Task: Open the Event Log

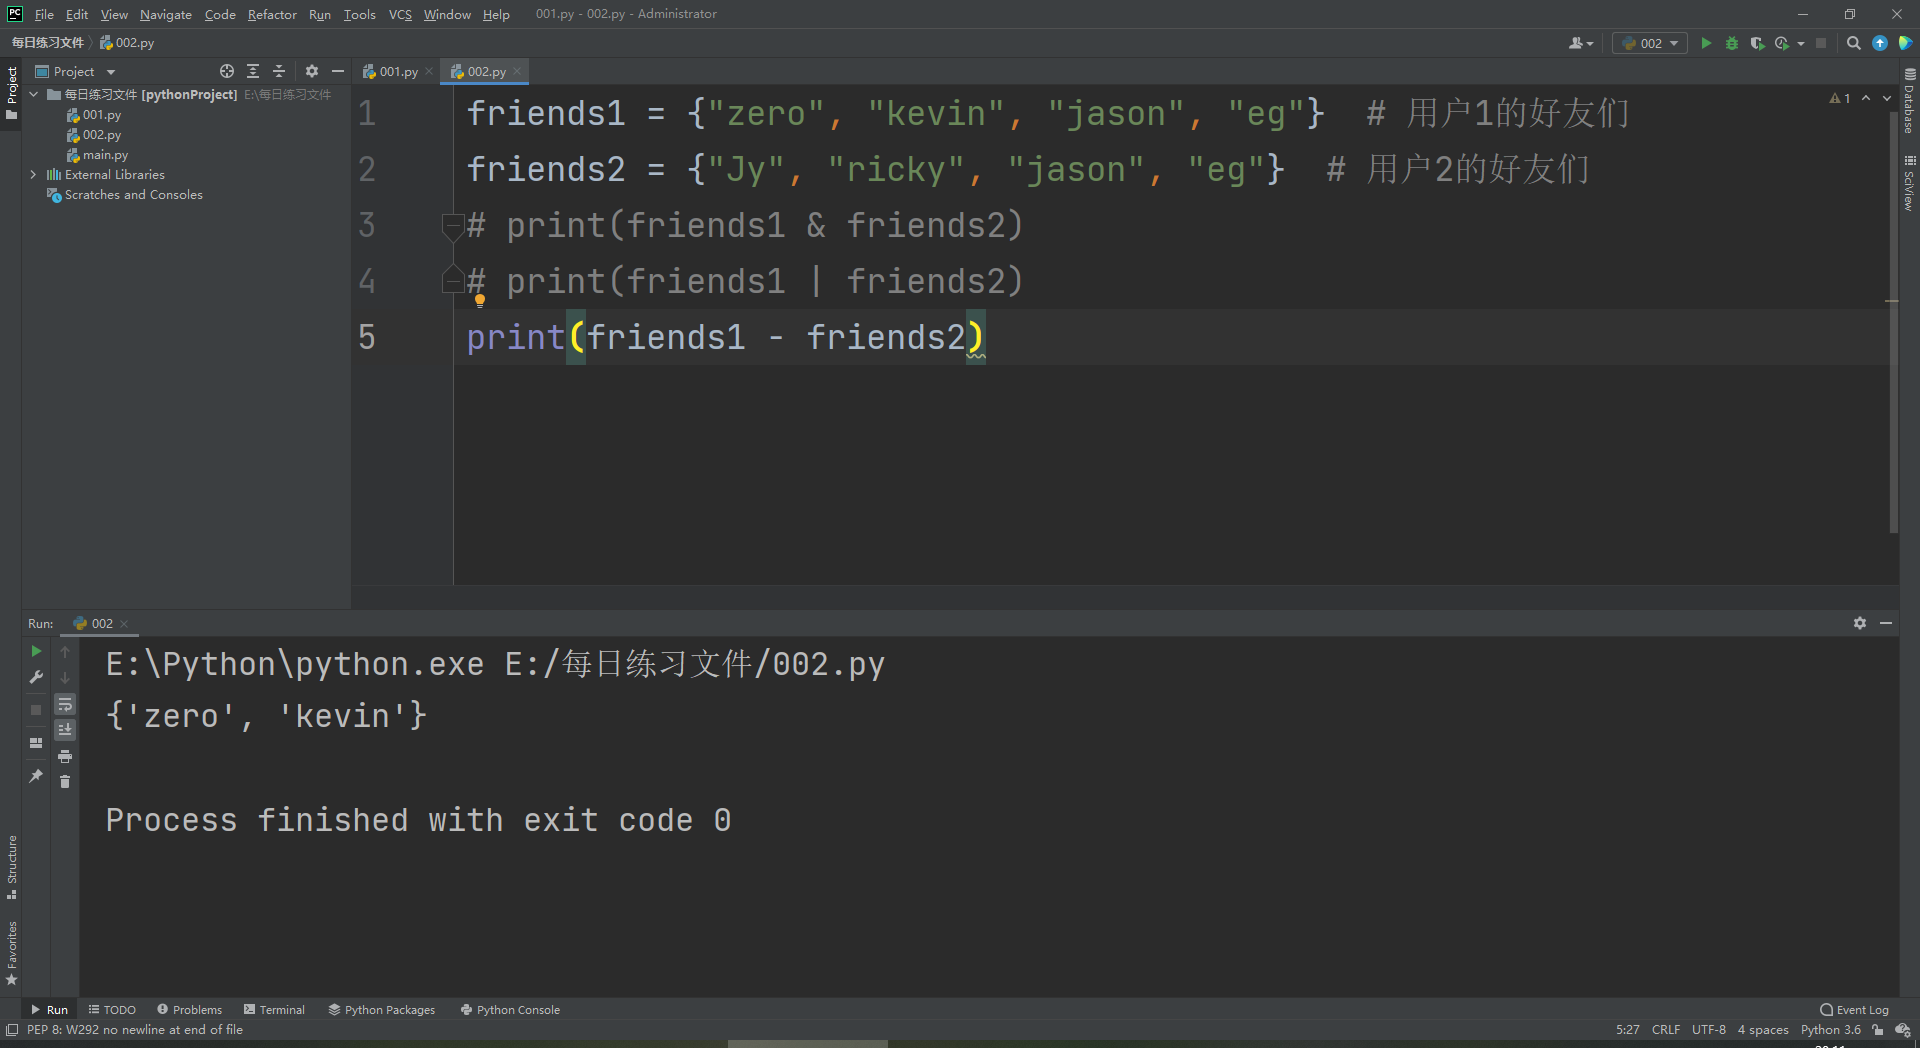Action: pos(1855,1010)
